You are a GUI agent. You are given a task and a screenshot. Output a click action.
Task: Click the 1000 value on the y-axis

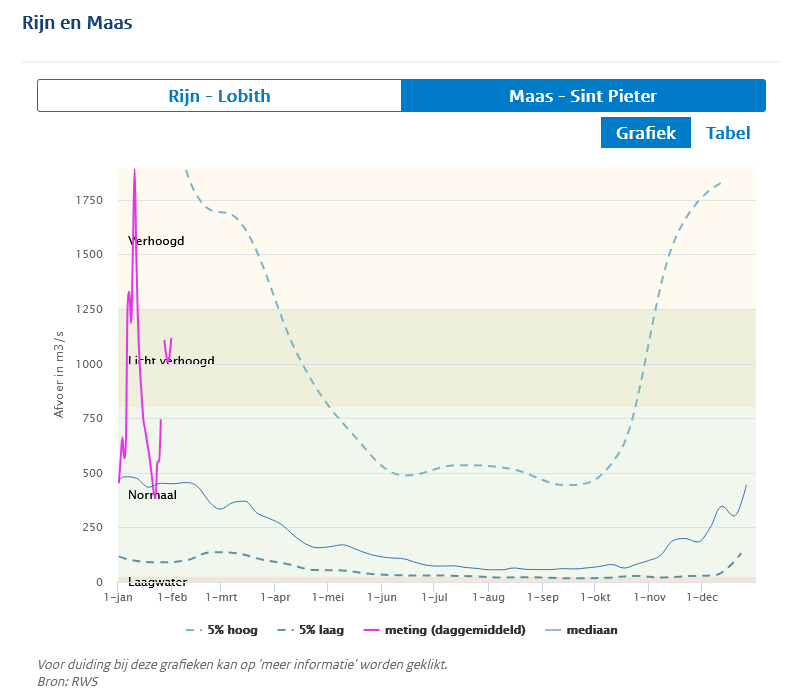(89, 364)
